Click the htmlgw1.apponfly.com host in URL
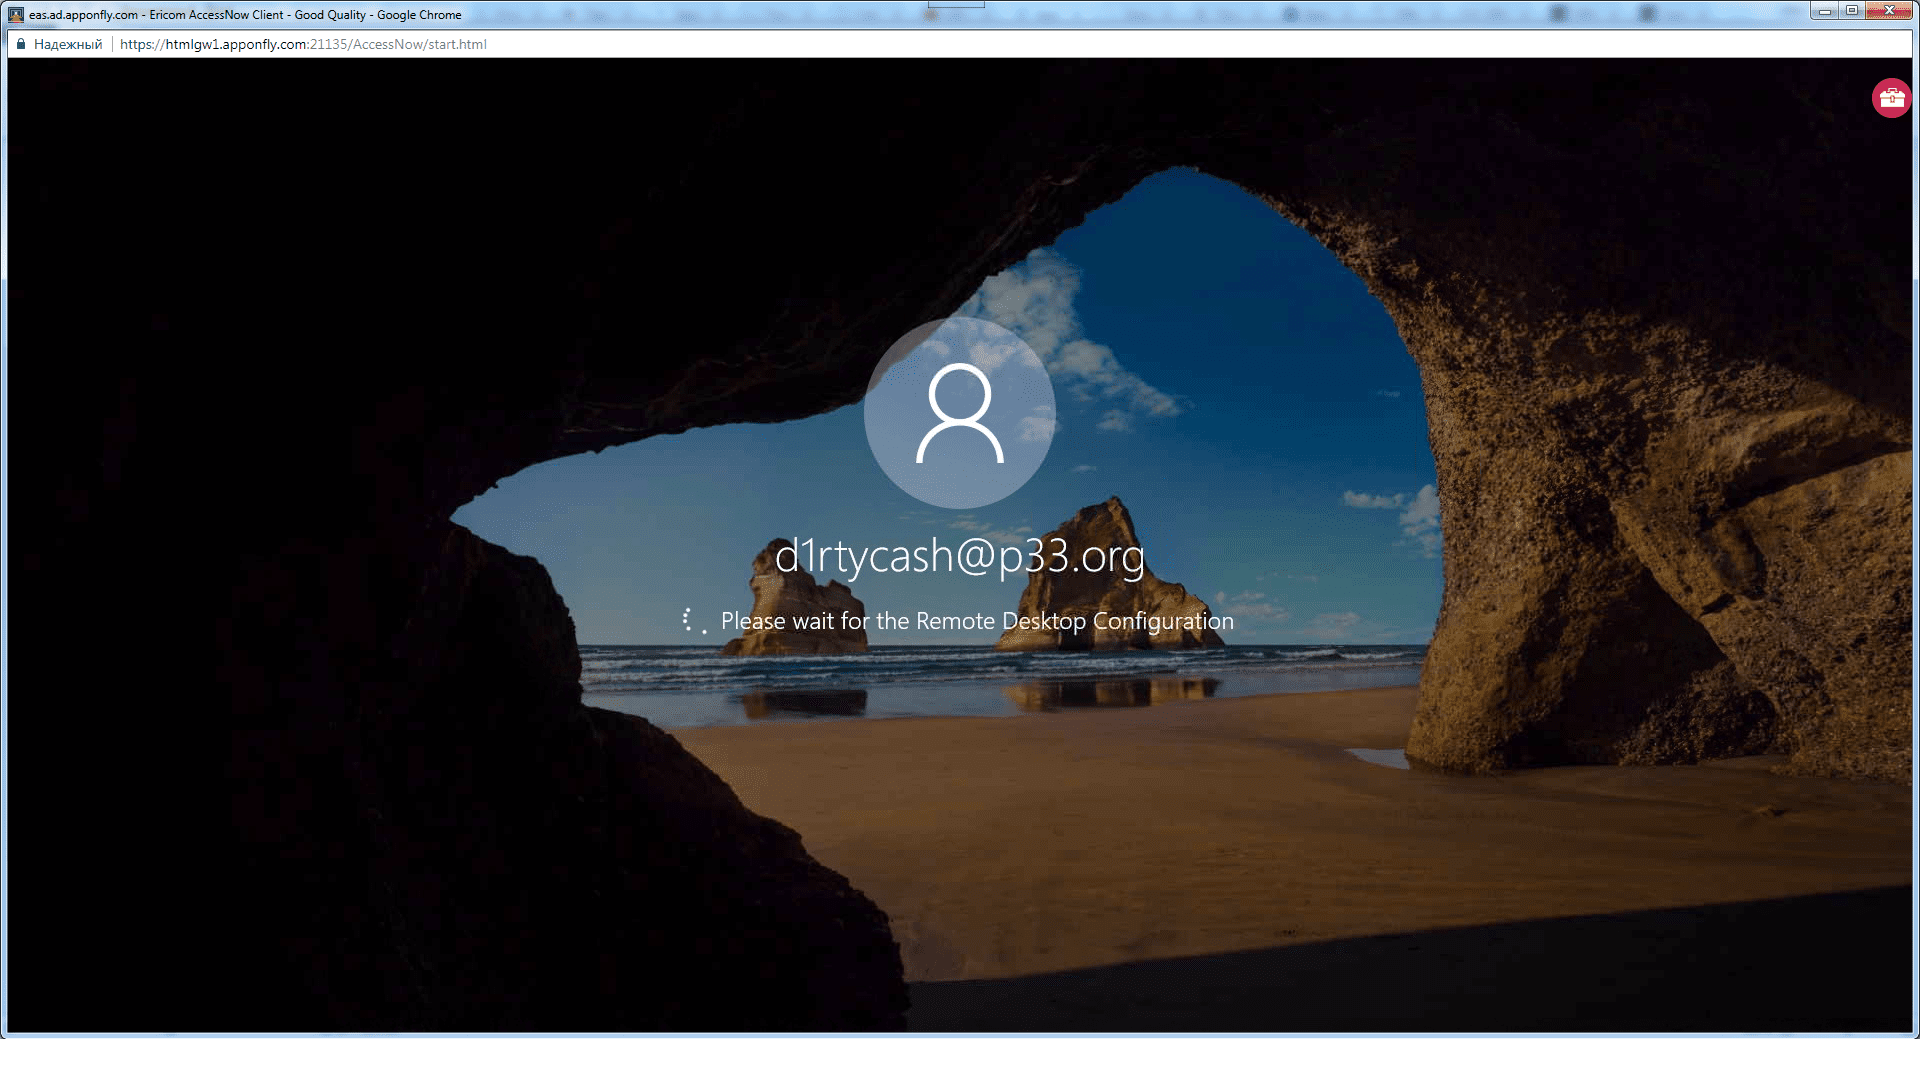Screen dimensions: 1920x1080 click(x=236, y=44)
